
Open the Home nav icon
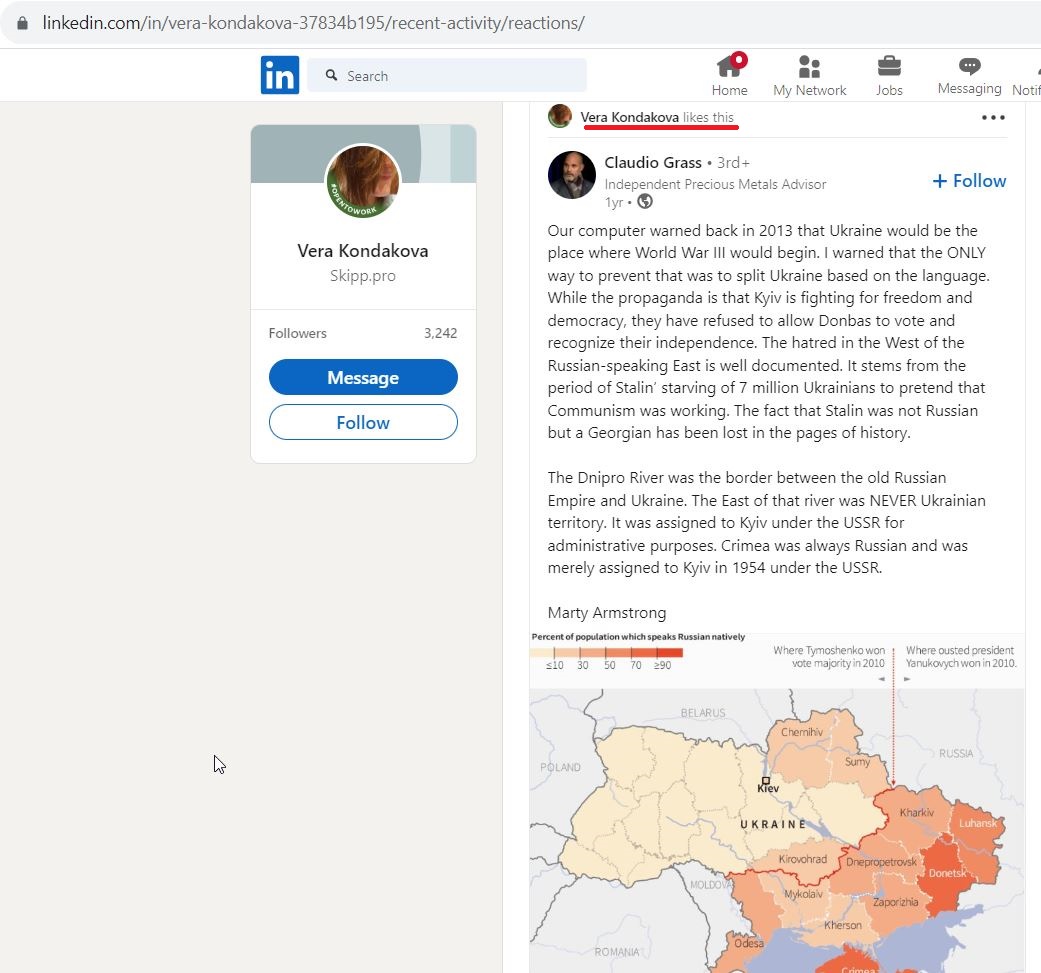click(x=728, y=66)
